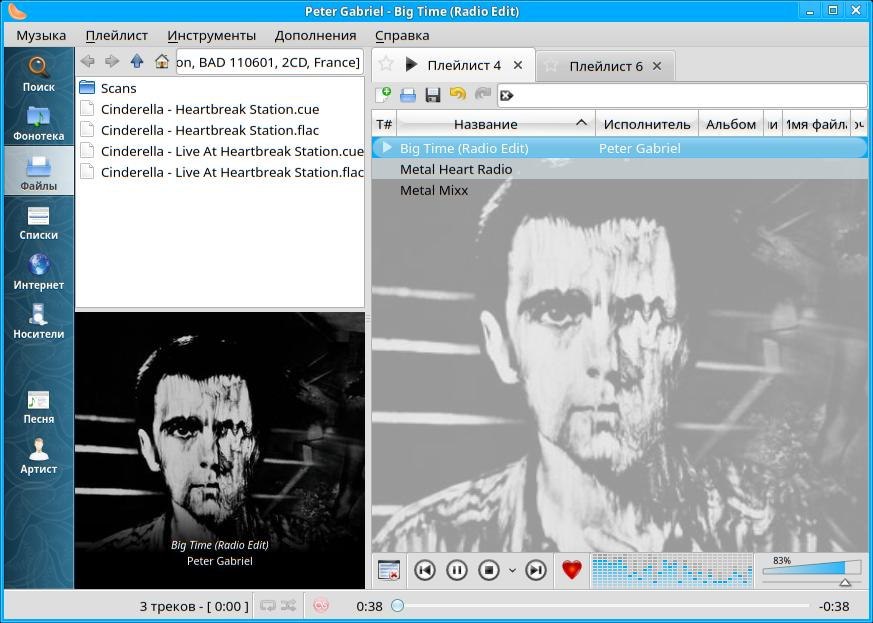Click the playlist search filter field
The width and height of the screenshot is (873, 623).
(x=682, y=95)
